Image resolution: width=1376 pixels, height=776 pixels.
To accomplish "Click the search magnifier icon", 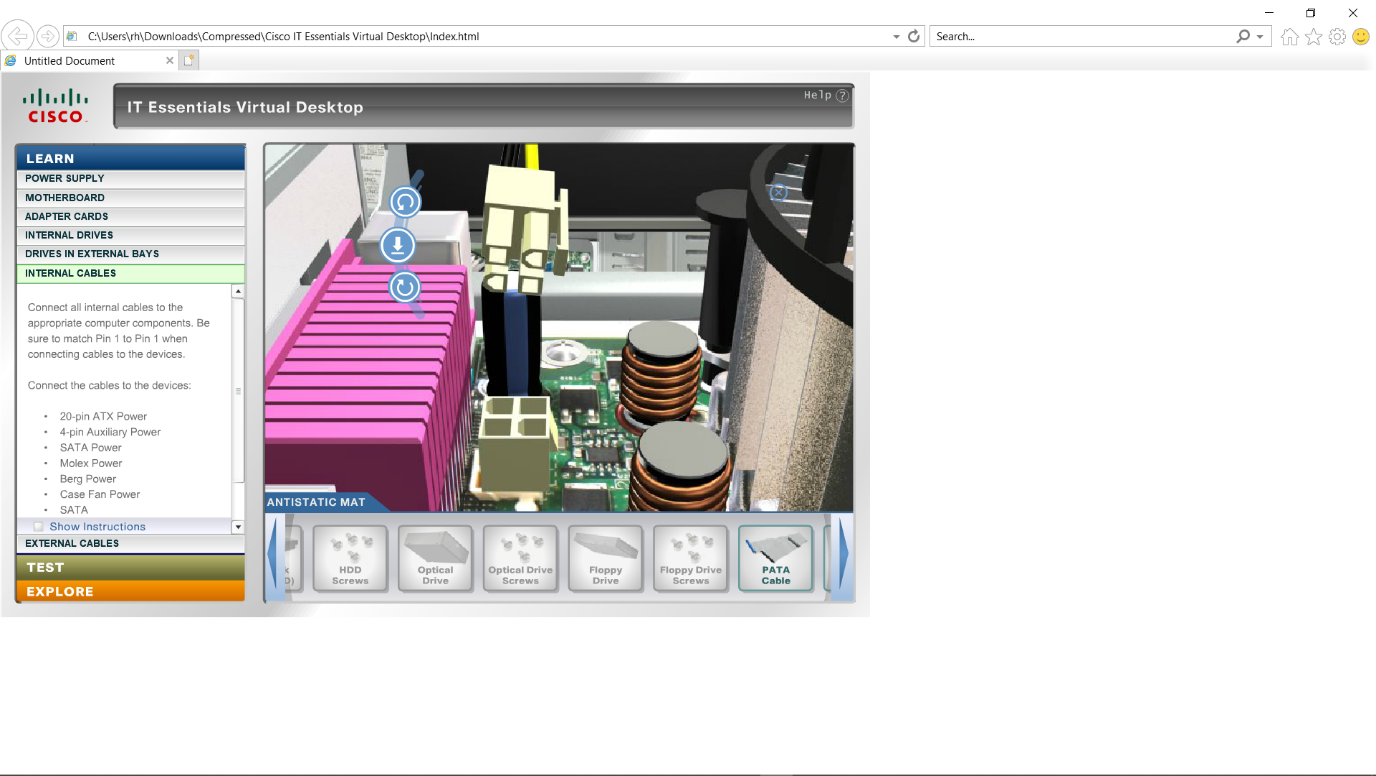I will [x=1243, y=36].
